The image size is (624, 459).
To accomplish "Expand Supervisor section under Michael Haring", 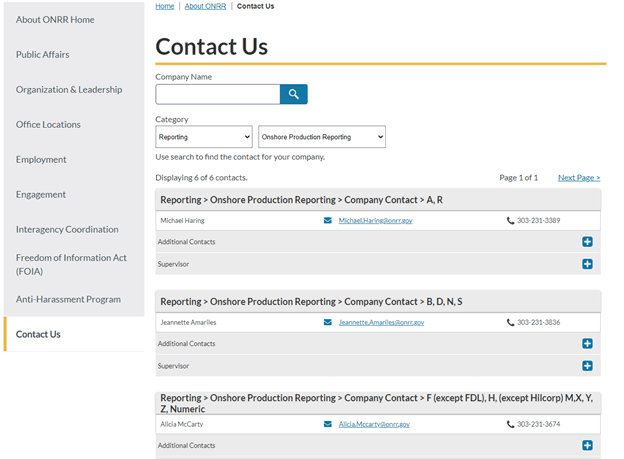I will point(587,264).
